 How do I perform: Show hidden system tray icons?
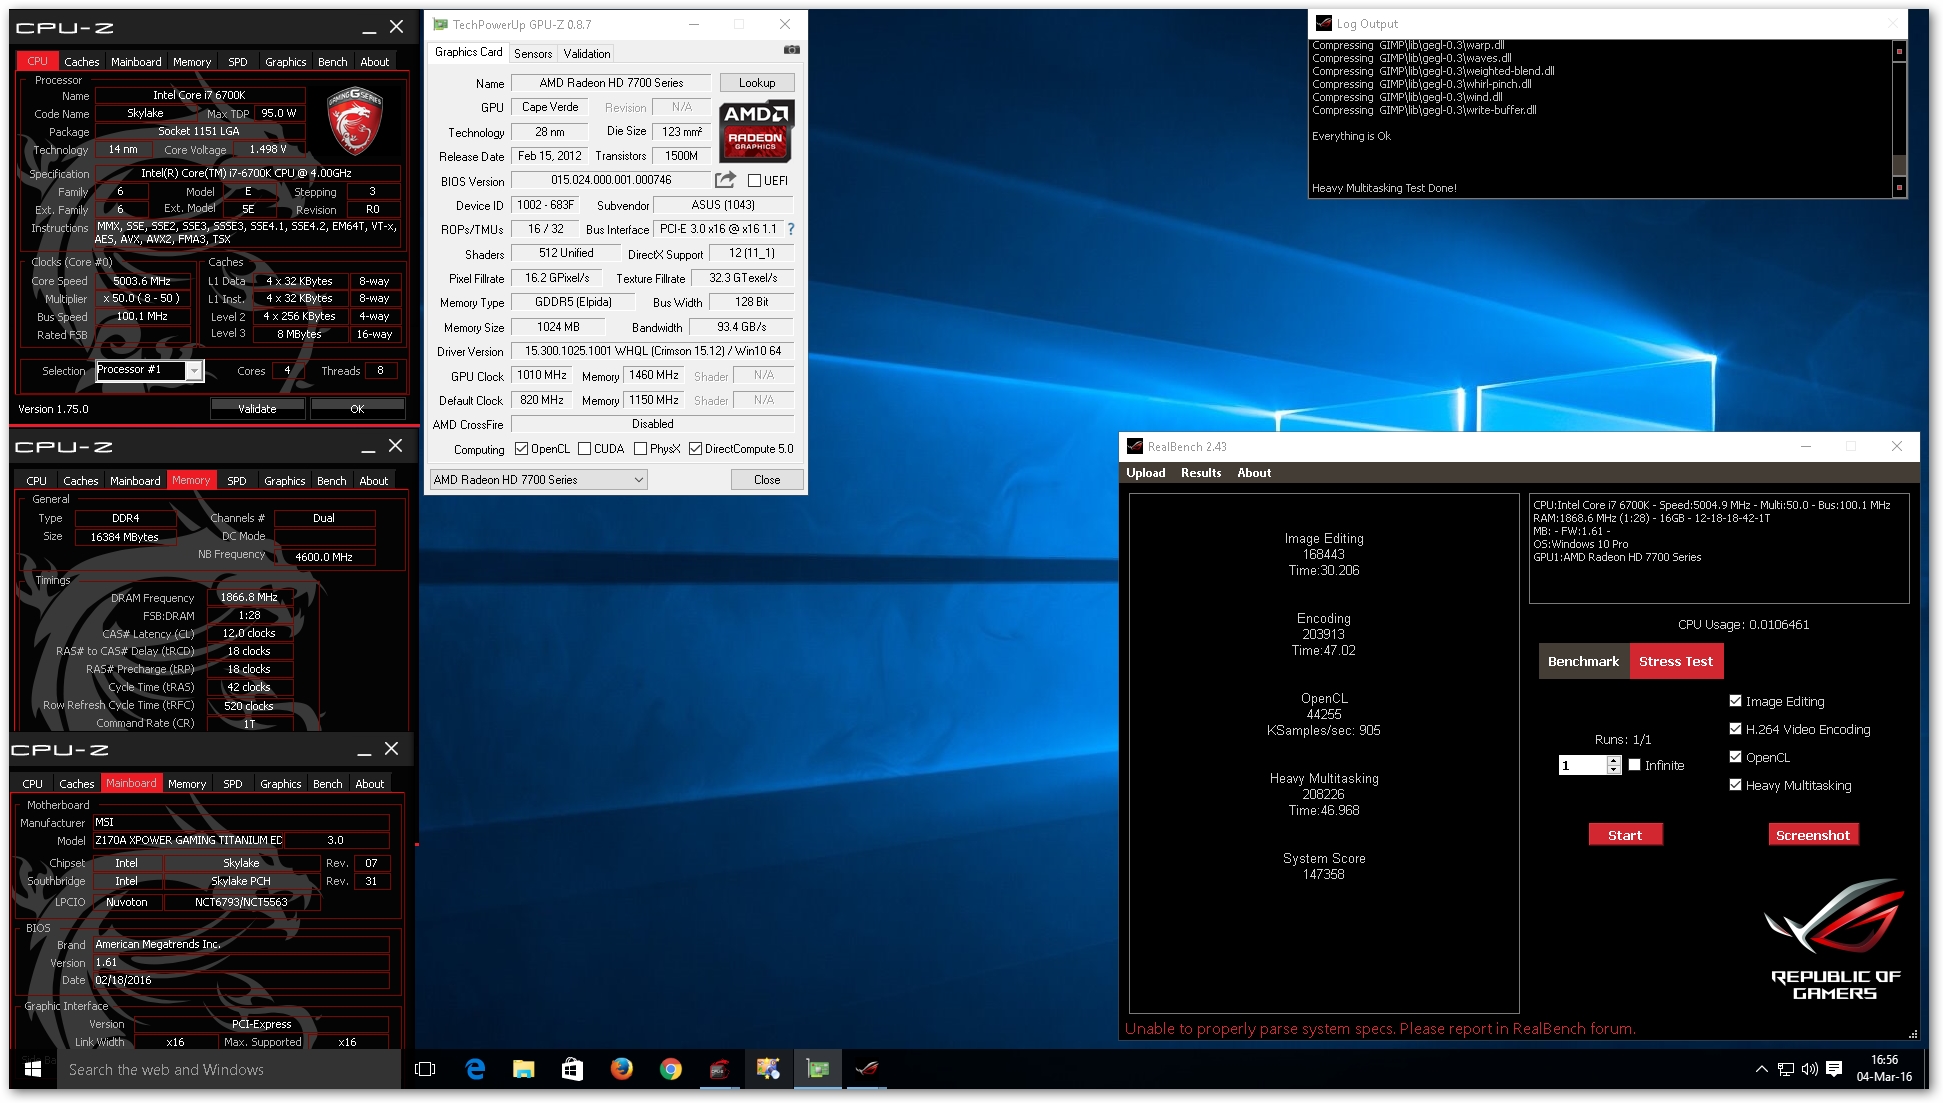1761,1069
